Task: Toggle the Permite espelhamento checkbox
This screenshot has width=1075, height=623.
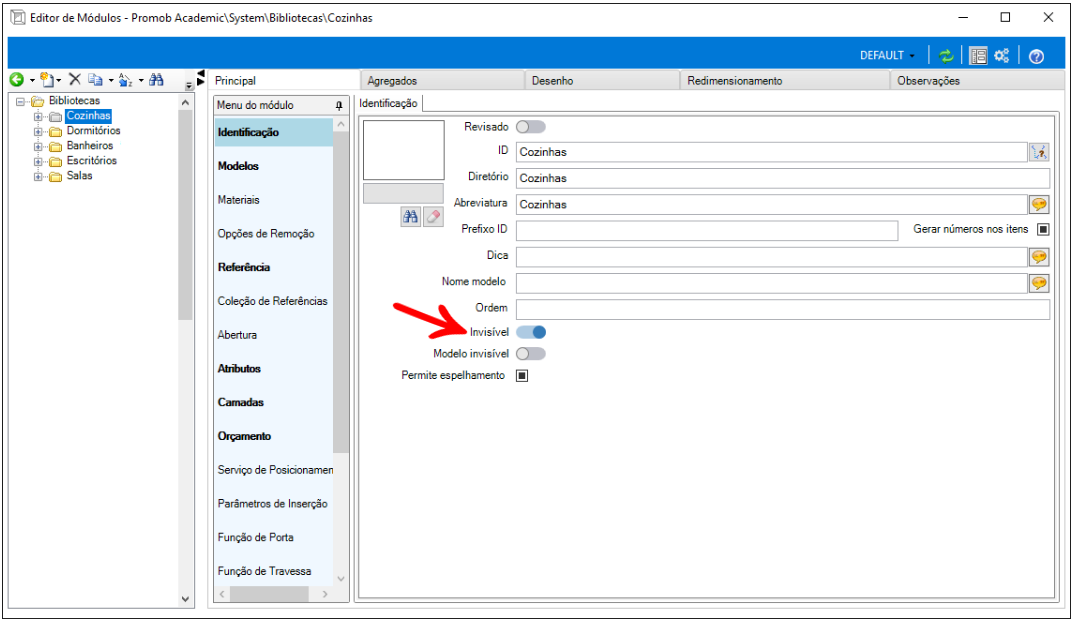Action: [521, 376]
